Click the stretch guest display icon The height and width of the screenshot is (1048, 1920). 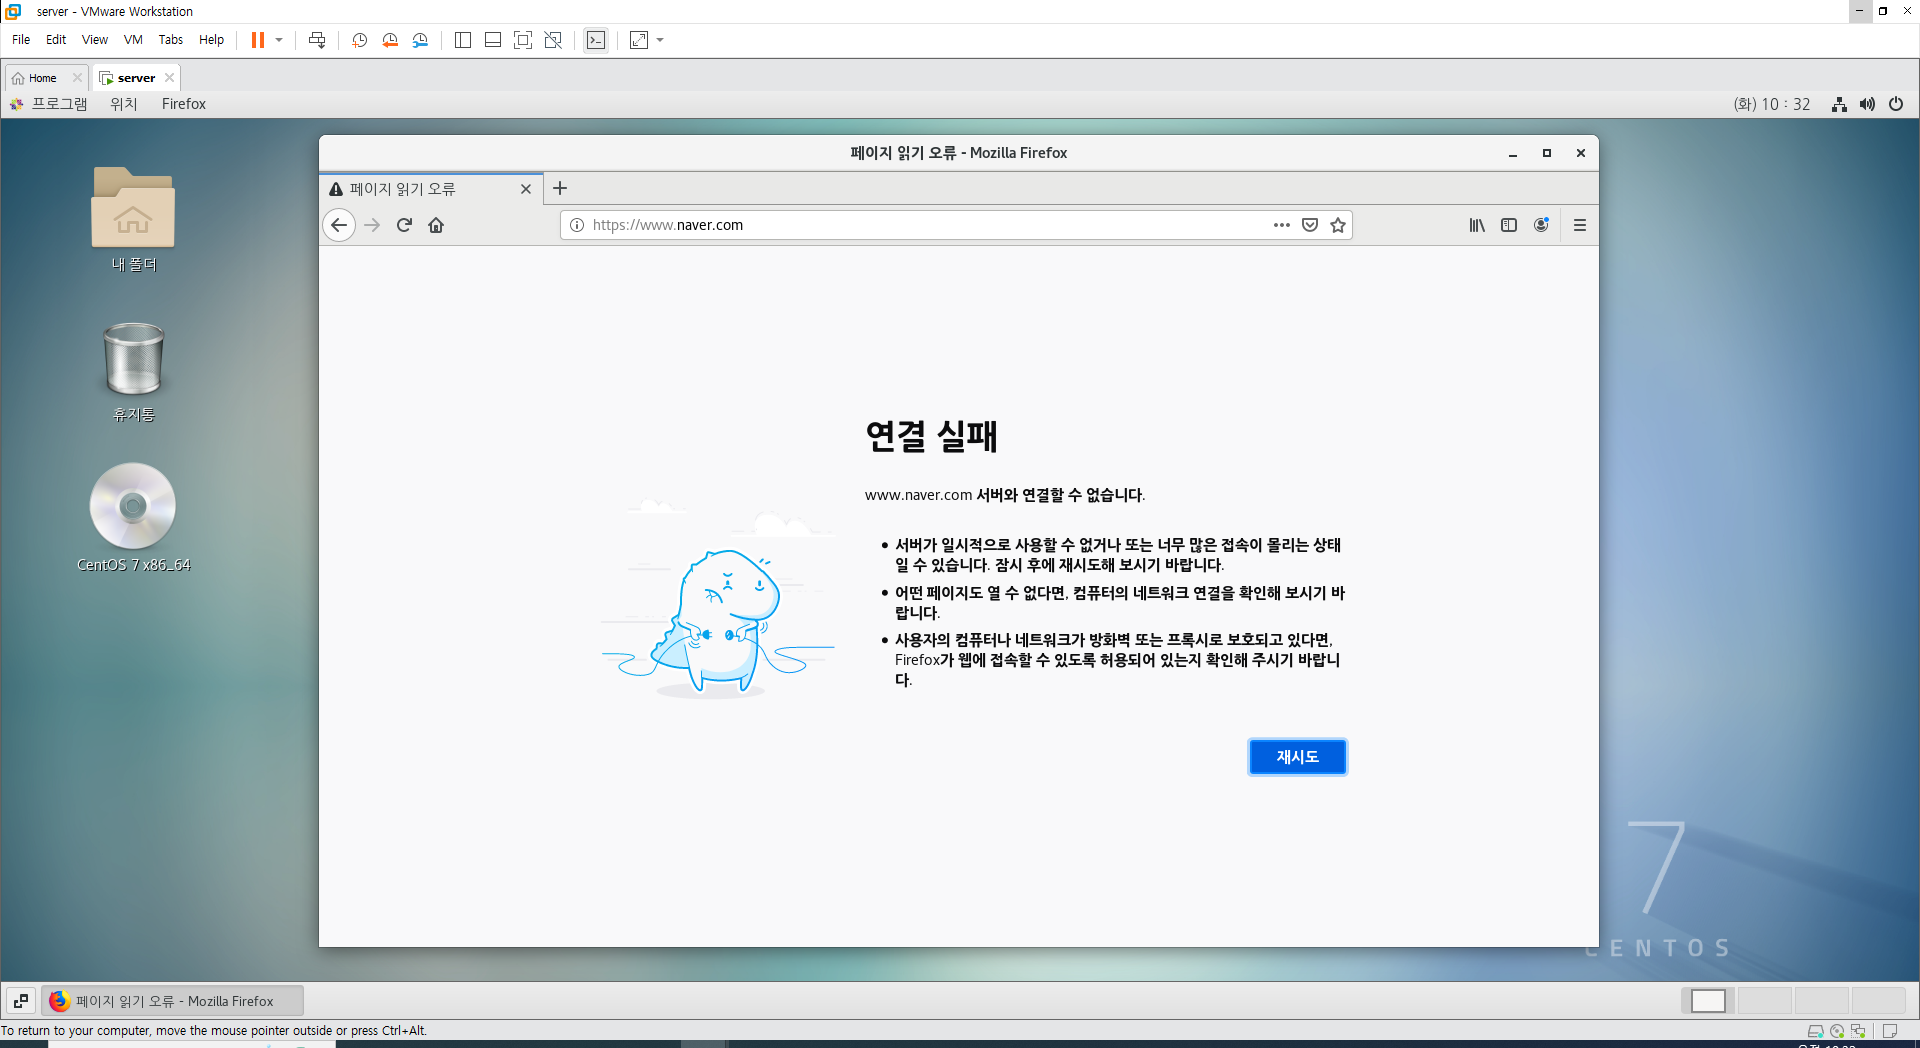(x=639, y=40)
